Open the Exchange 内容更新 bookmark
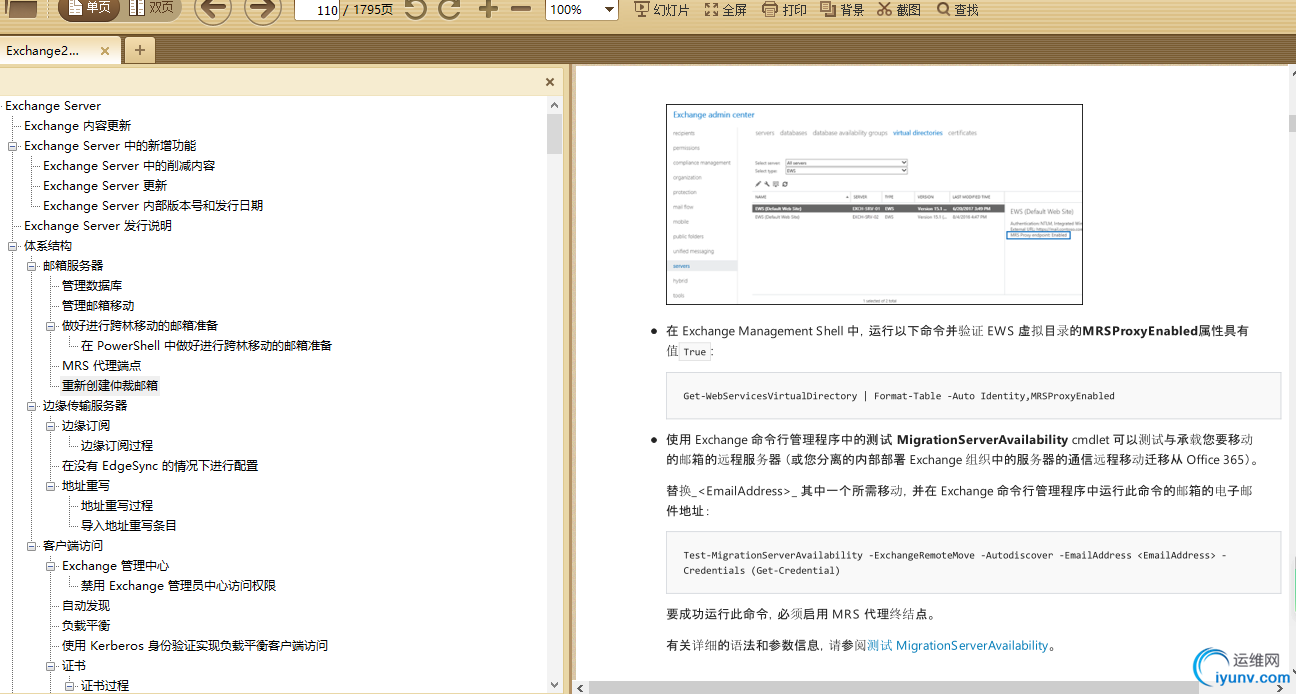Screen dimensions: 1296x694 (78, 126)
